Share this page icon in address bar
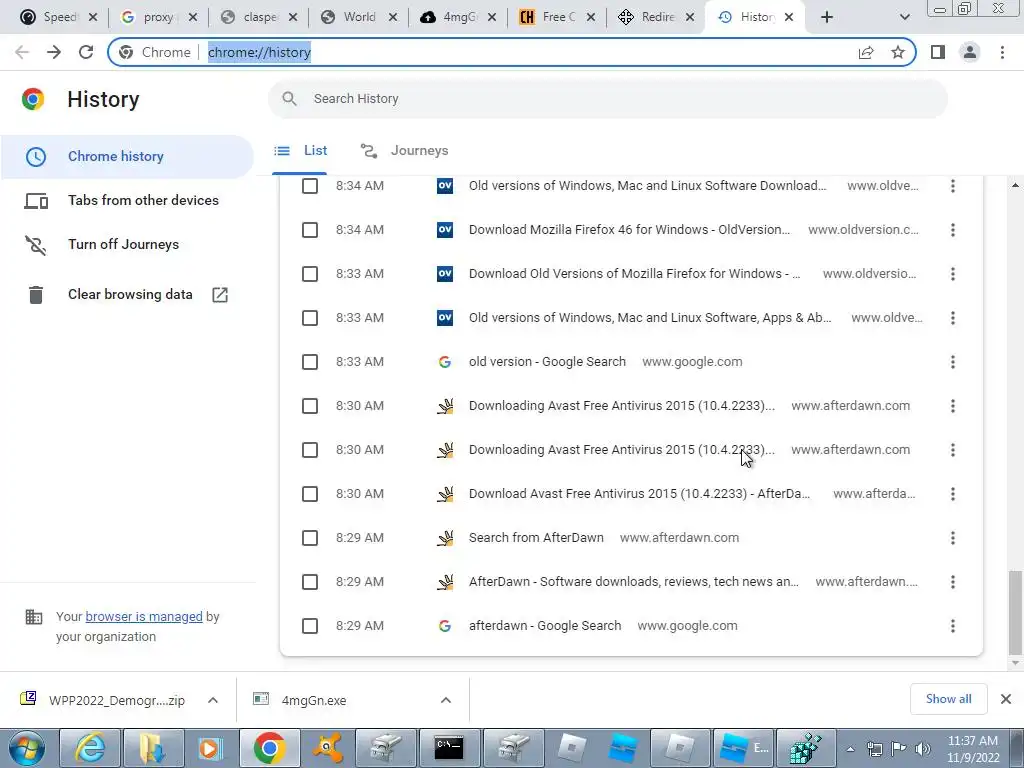This screenshot has height=768, width=1024. click(x=866, y=52)
